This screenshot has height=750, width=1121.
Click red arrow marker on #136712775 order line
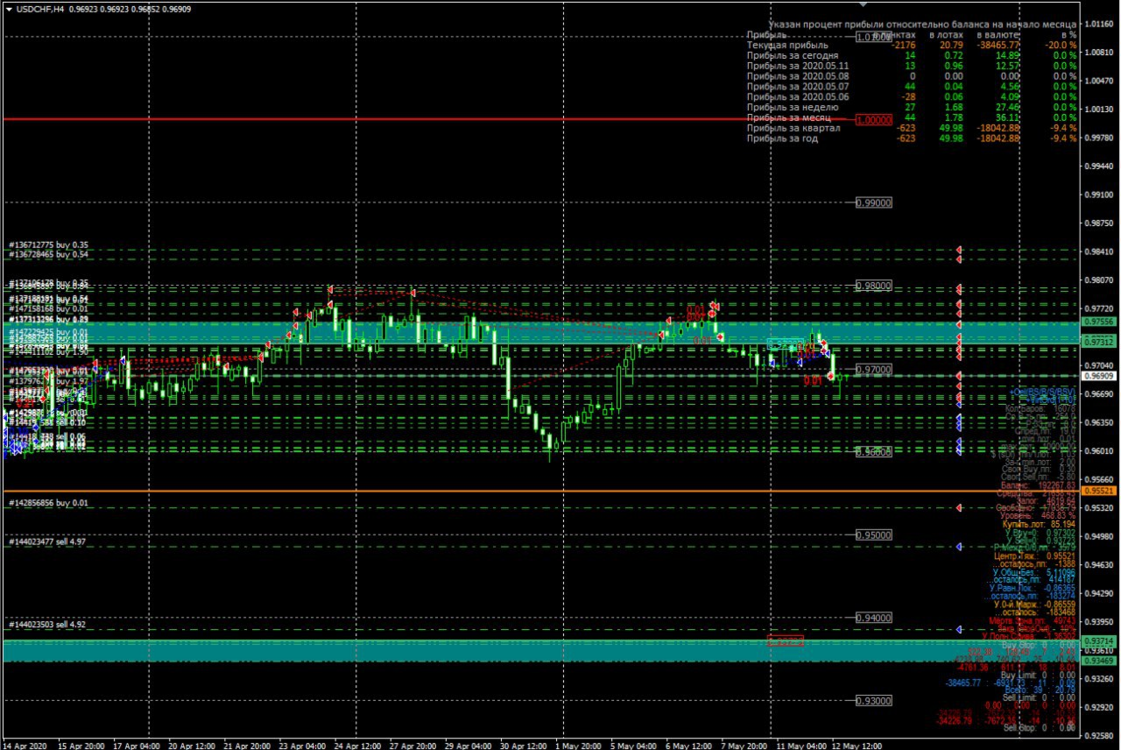click(959, 250)
